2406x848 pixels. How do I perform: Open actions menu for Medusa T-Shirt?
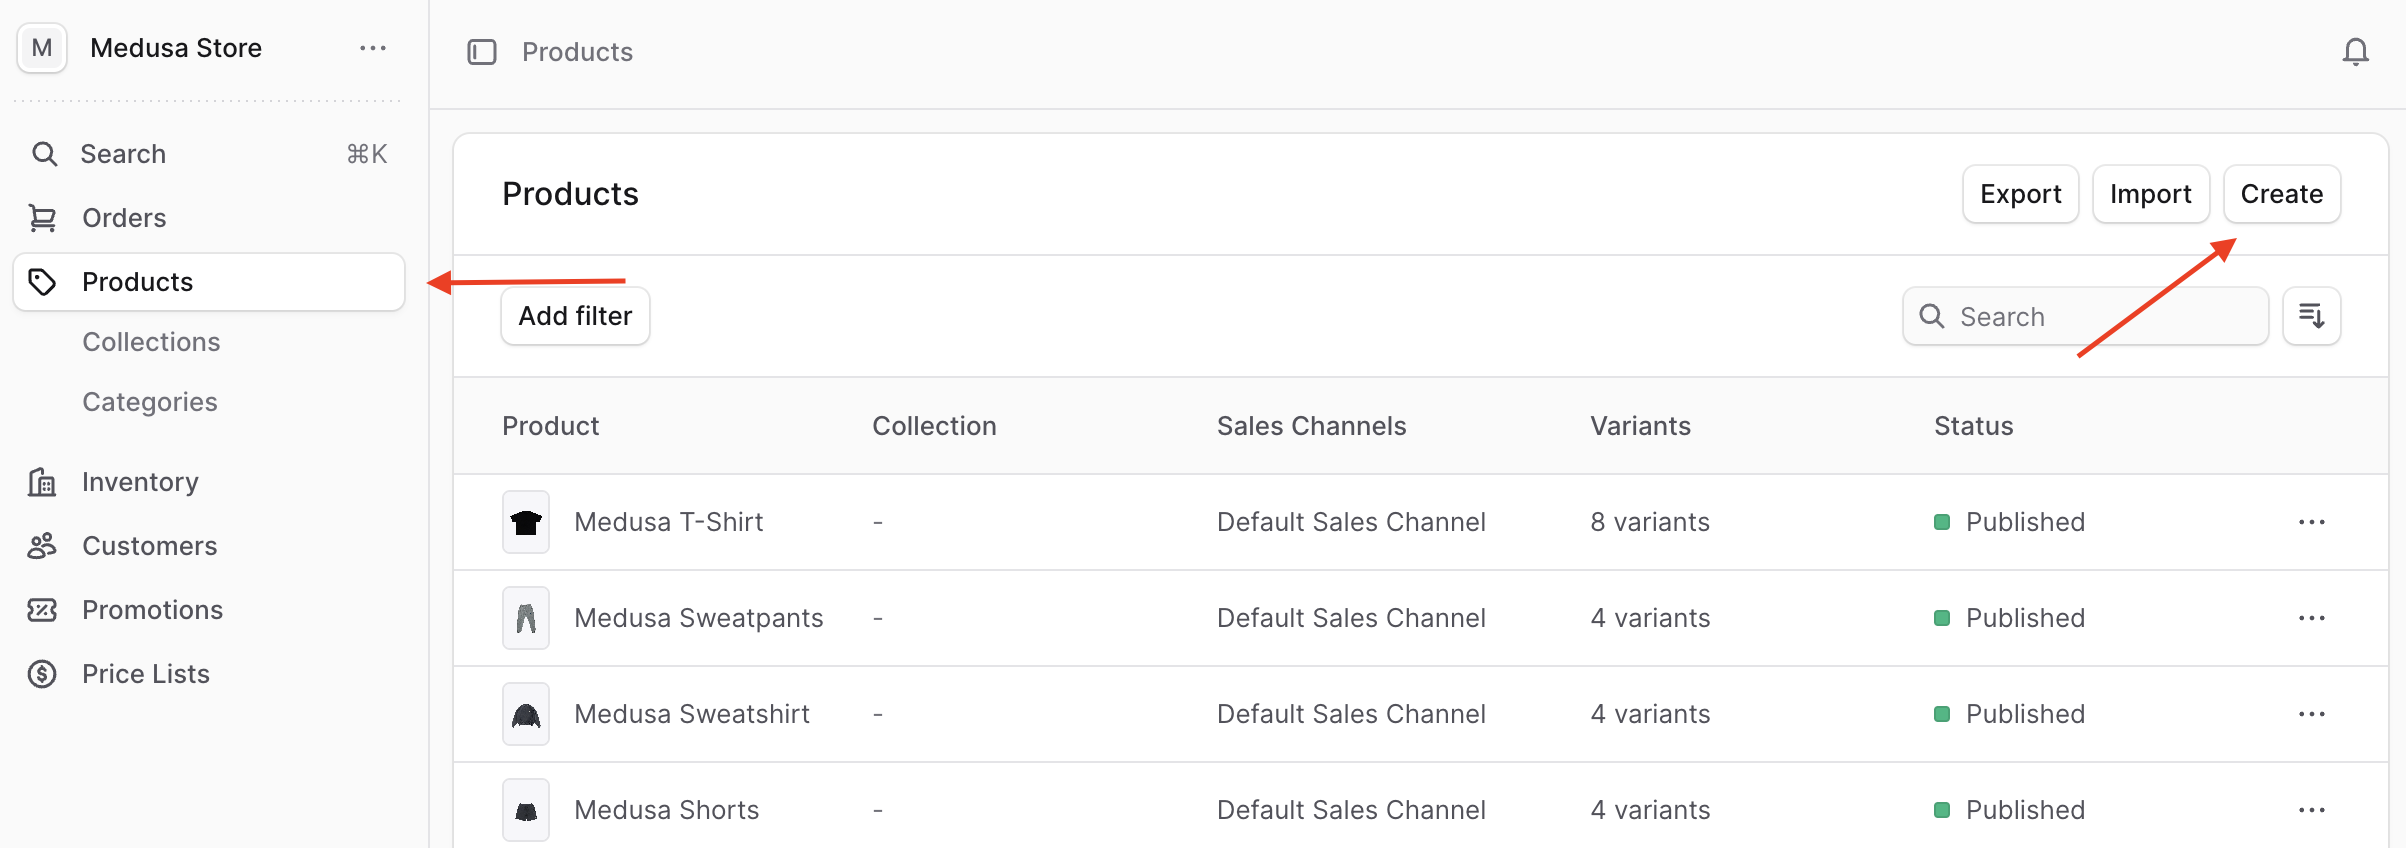2312,522
